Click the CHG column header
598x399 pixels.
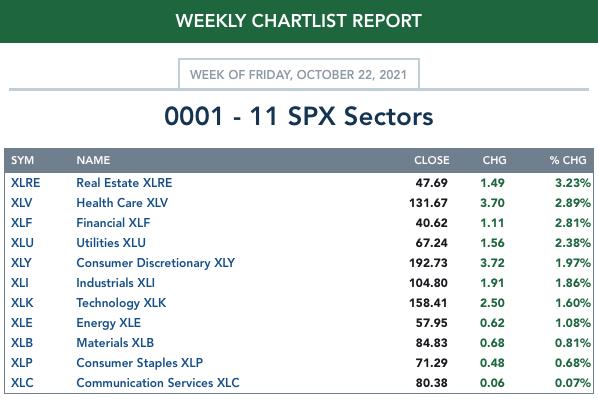click(494, 160)
